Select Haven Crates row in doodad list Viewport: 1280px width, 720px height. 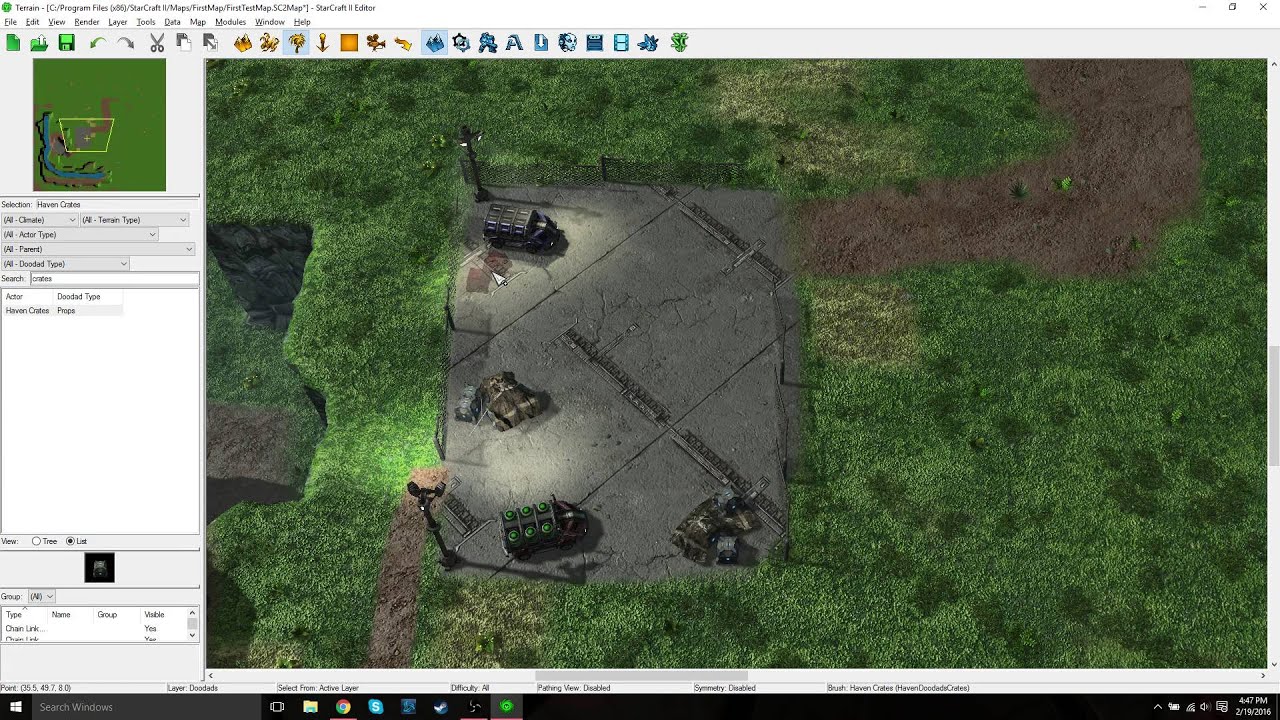(x=62, y=311)
